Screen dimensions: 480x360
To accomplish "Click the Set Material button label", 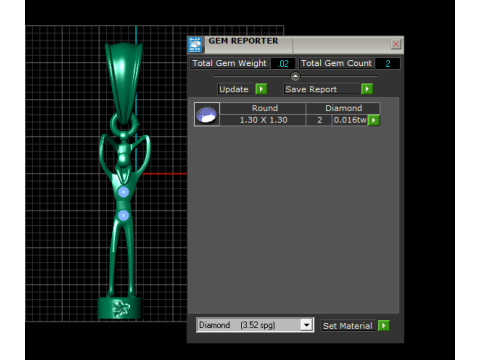I will [x=349, y=326].
